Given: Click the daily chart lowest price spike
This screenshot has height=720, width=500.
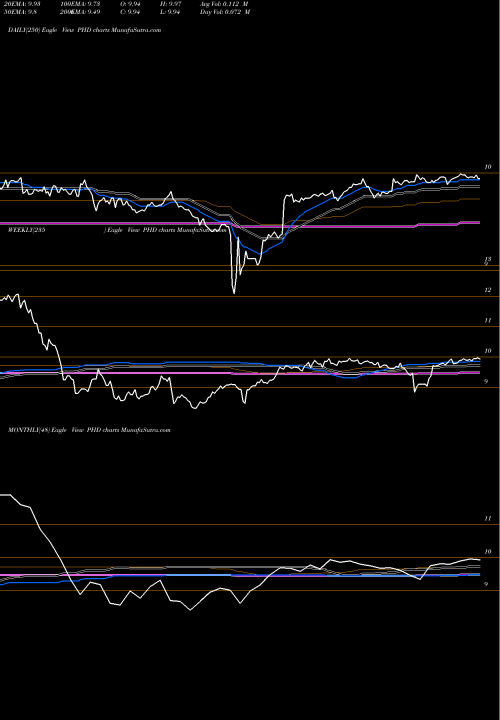Looking at the screenshot, I should pyautogui.click(x=234, y=292).
